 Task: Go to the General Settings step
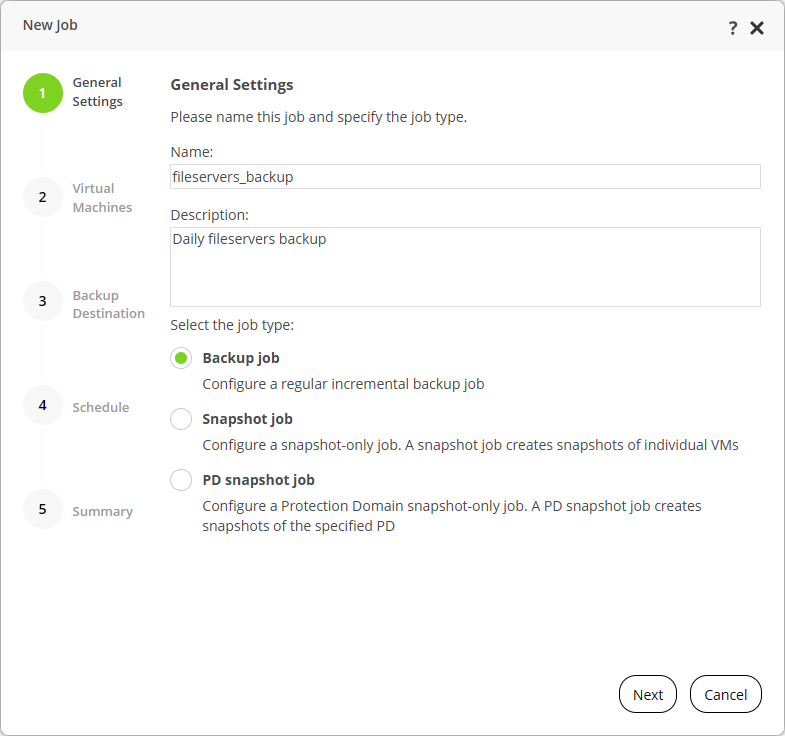(97, 92)
